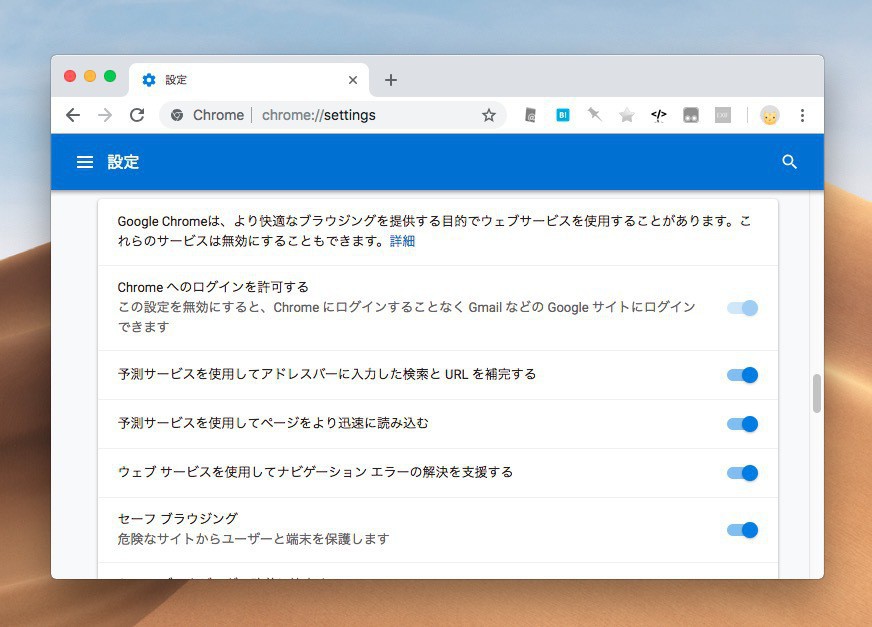Click the 設定 heading in the blue bar
This screenshot has height=627, width=872.
[x=123, y=162]
